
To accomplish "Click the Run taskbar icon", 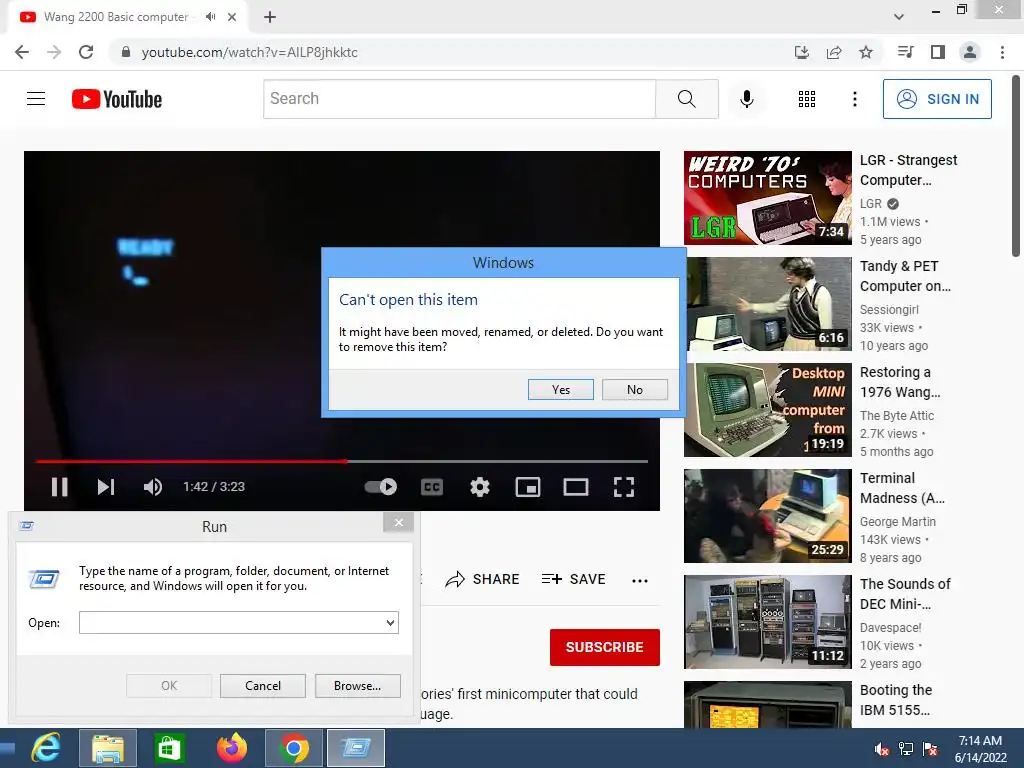I will tap(356, 748).
